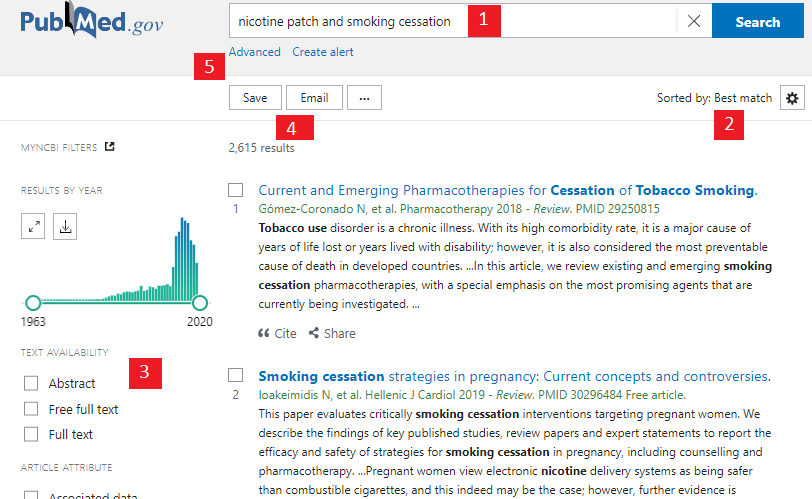Select the first result's checkbox

(x=236, y=190)
